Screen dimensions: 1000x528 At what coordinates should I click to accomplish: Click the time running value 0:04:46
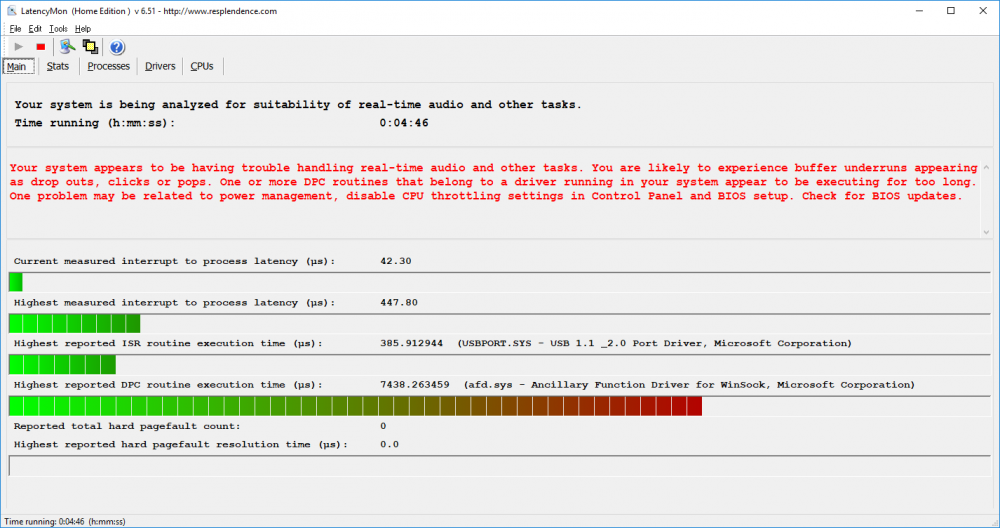pos(404,123)
